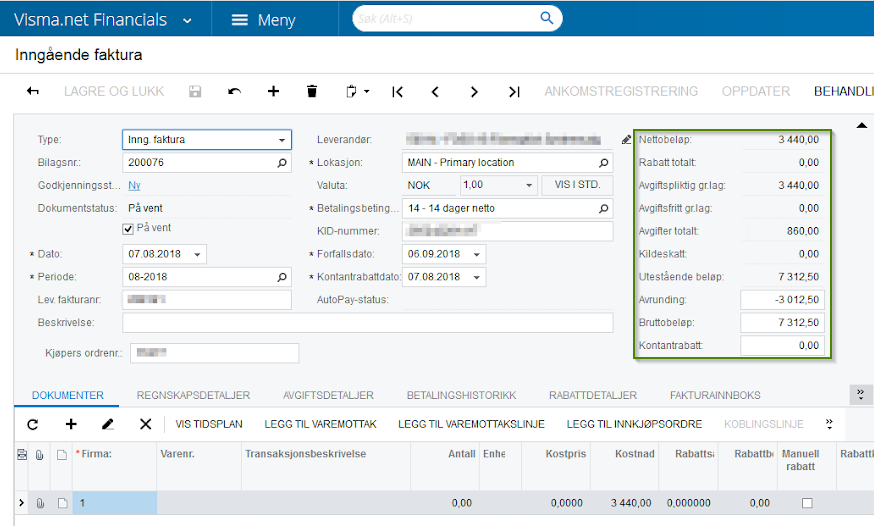Uncheck the På vent checkbox
Viewport: 874px width, 526px height.
[x=128, y=229]
